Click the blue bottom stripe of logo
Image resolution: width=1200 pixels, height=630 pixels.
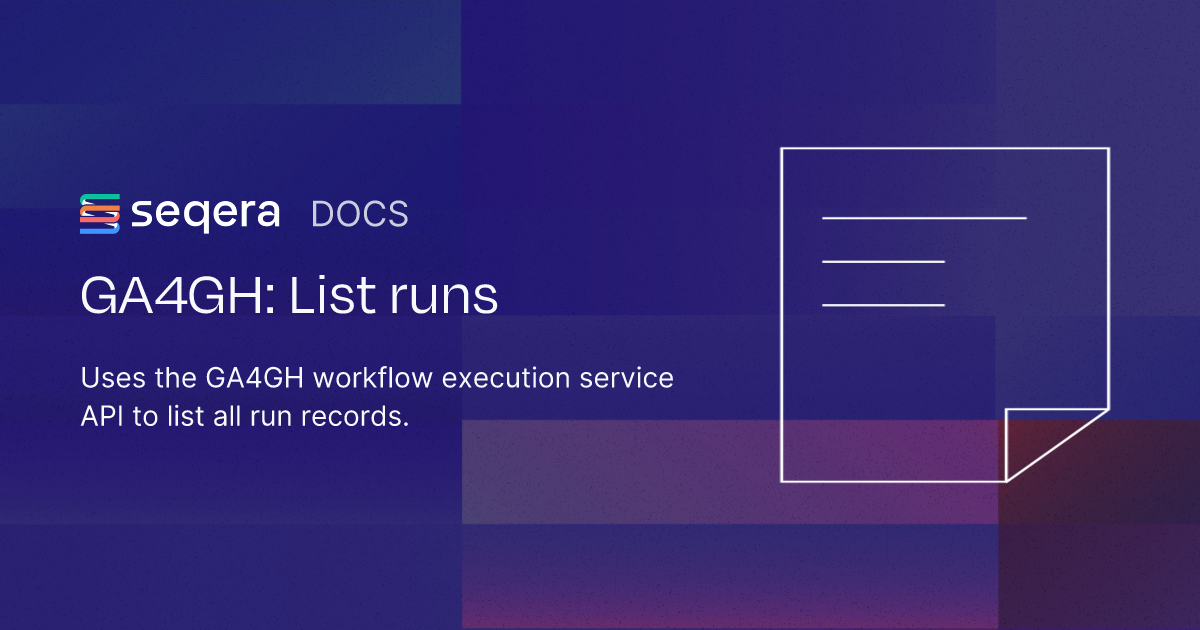pos(100,229)
